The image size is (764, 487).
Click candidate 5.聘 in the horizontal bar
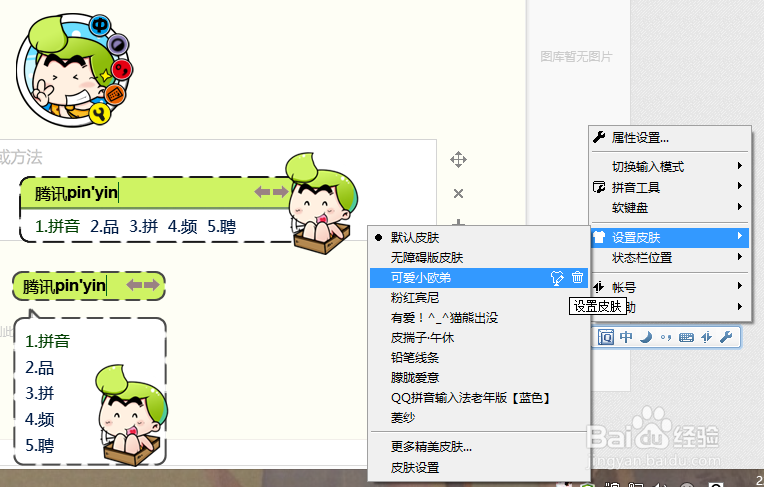222,227
